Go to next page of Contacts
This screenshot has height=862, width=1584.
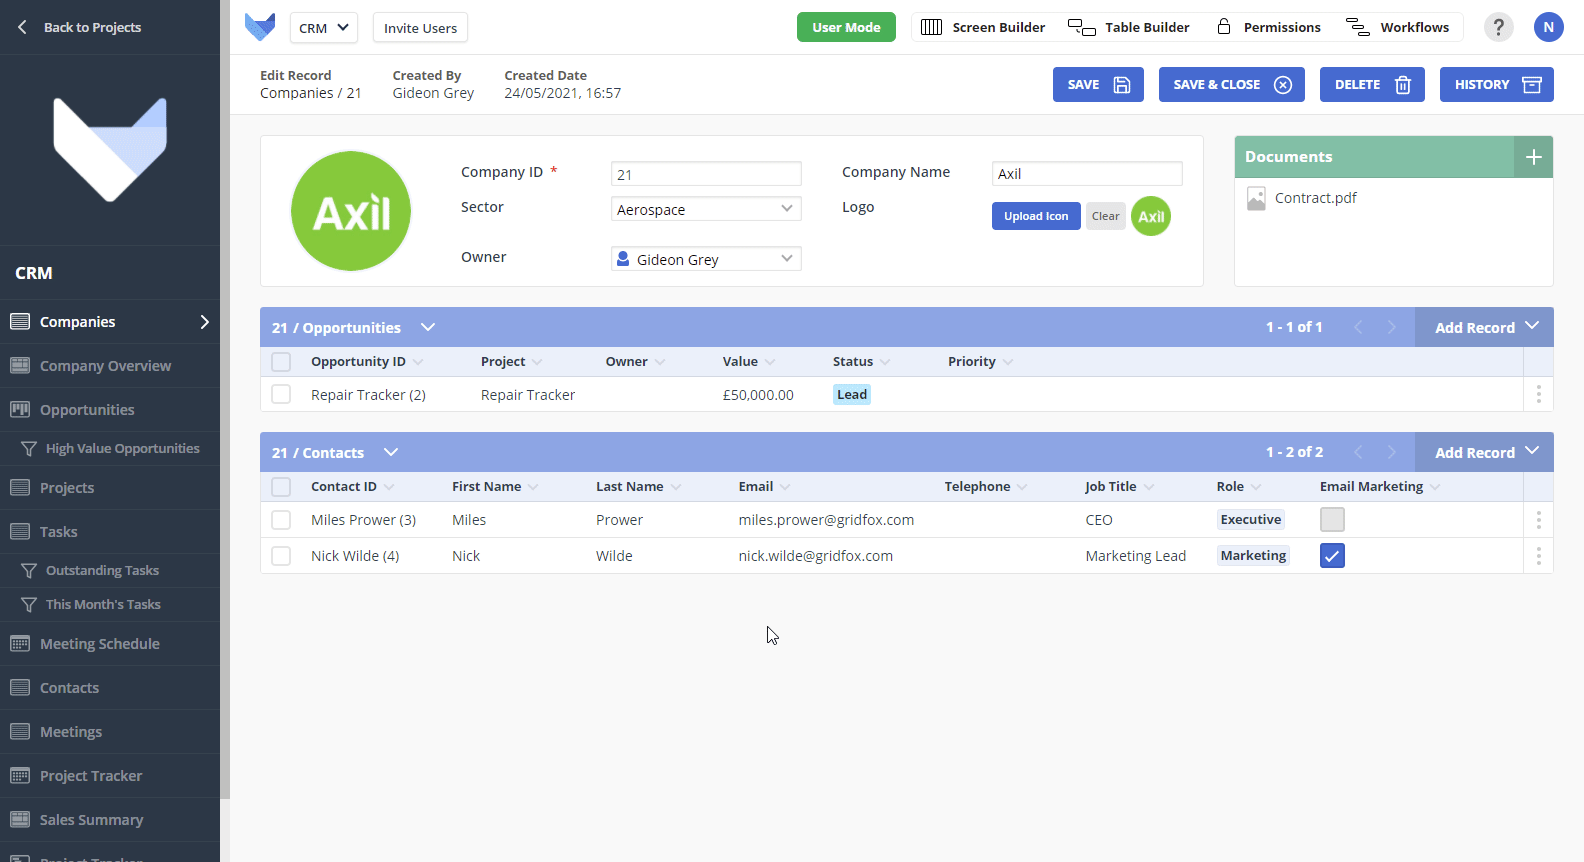coord(1391,452)
